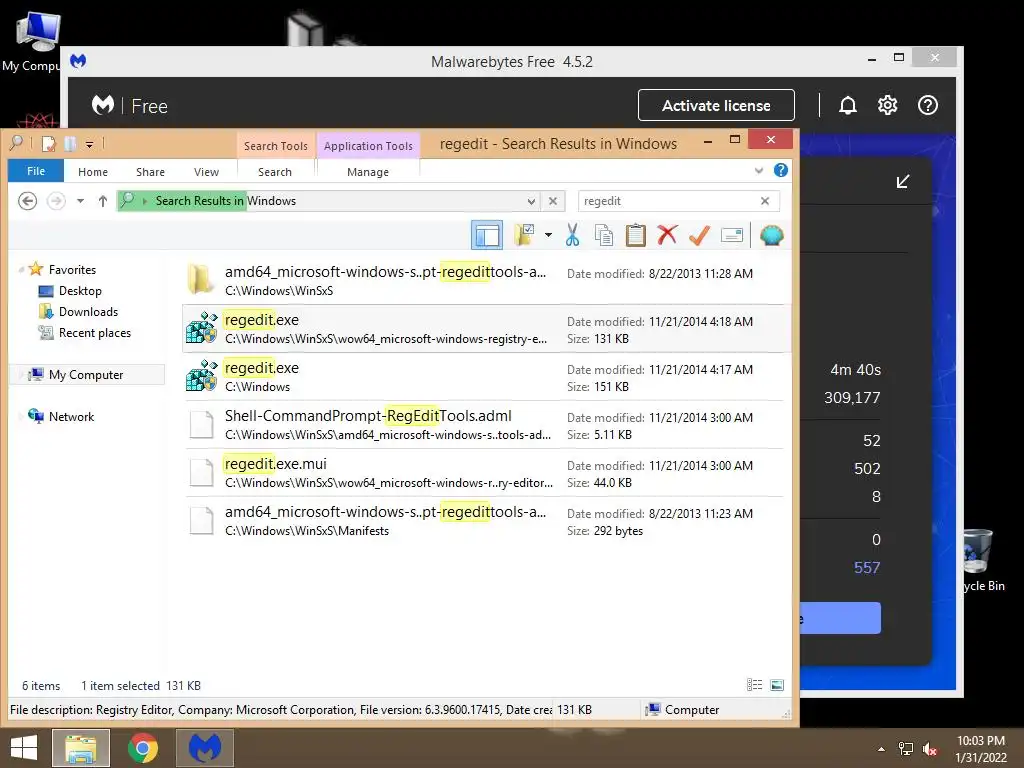
Task: Expand the address bar history dropdown
Action: pos(532,201)
